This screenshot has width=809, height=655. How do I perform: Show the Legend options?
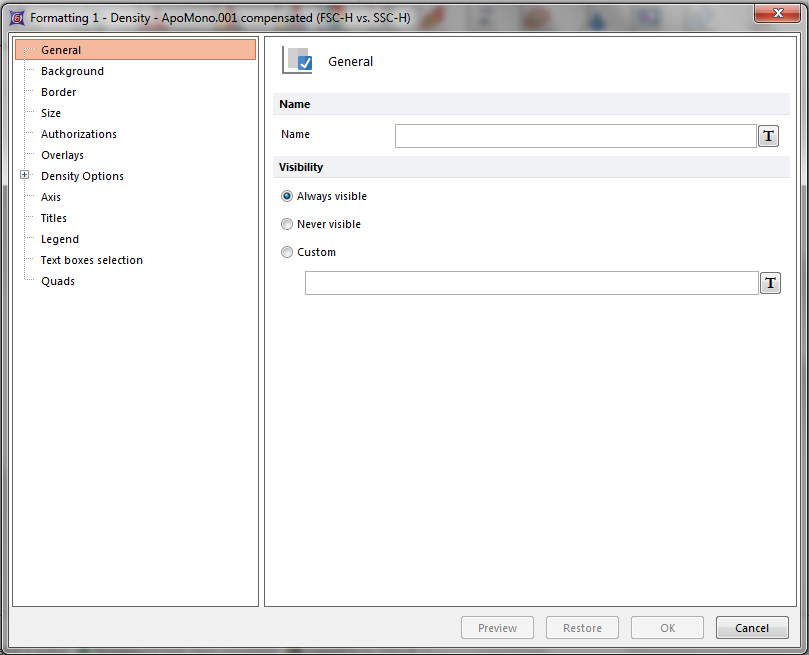tap(59, 239)
